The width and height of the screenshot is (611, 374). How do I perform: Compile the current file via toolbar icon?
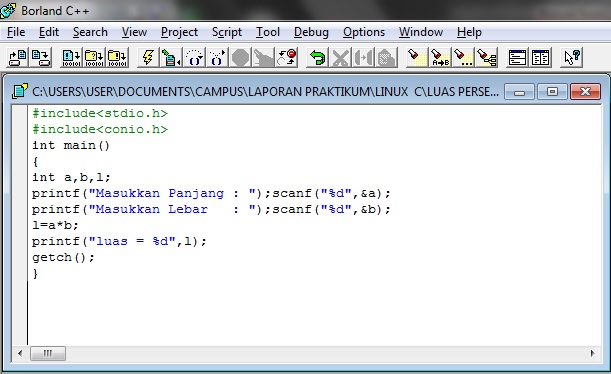pos(72,58)
